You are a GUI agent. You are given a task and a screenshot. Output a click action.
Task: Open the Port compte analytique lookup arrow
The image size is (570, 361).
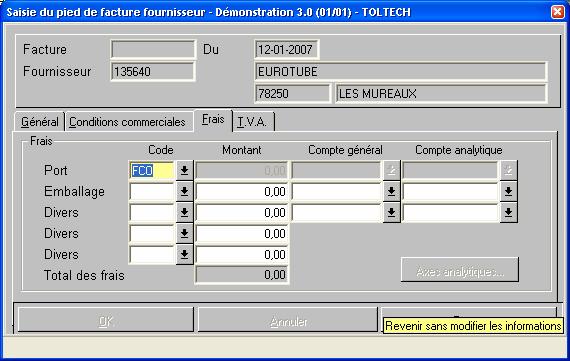(508, 170)
